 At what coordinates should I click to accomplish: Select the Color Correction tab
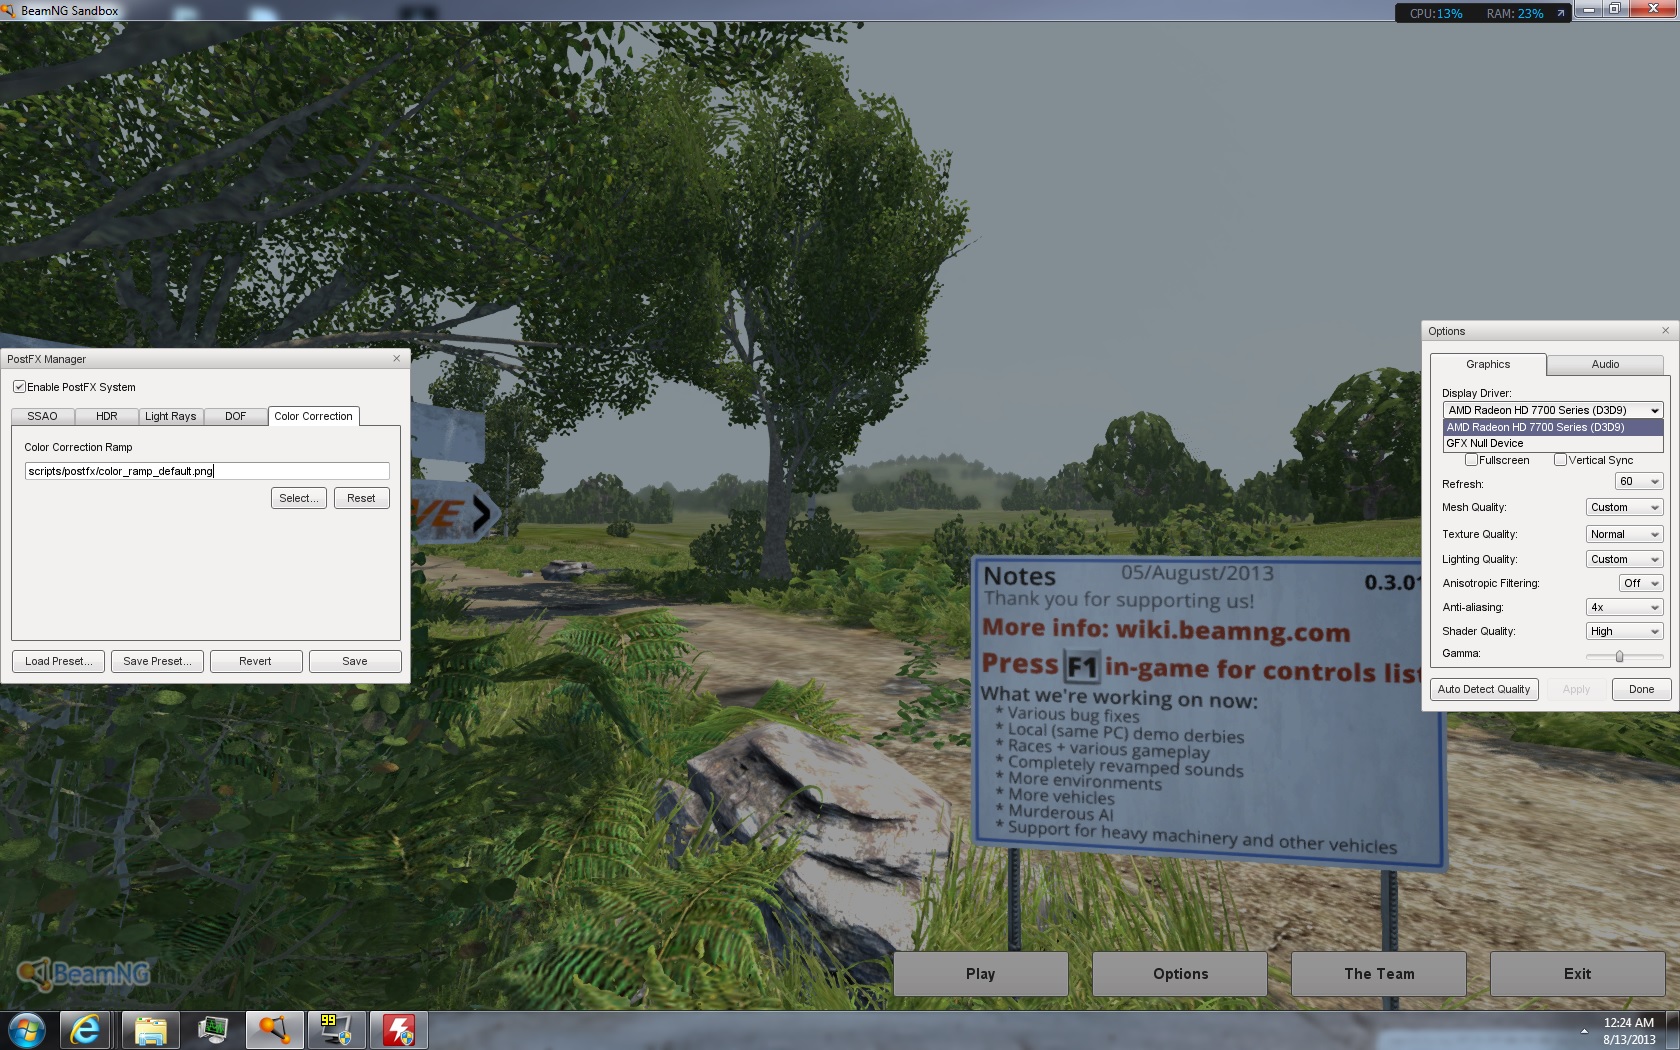313,416
